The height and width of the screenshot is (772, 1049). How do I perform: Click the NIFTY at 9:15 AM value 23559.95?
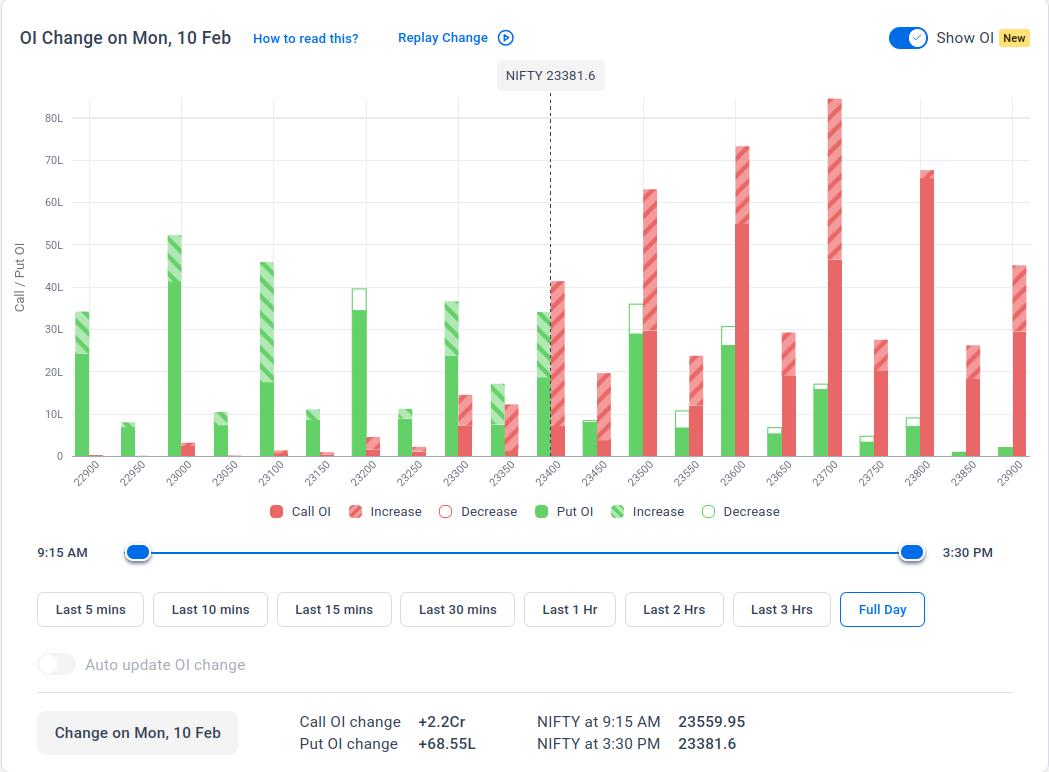click(711, 722)
